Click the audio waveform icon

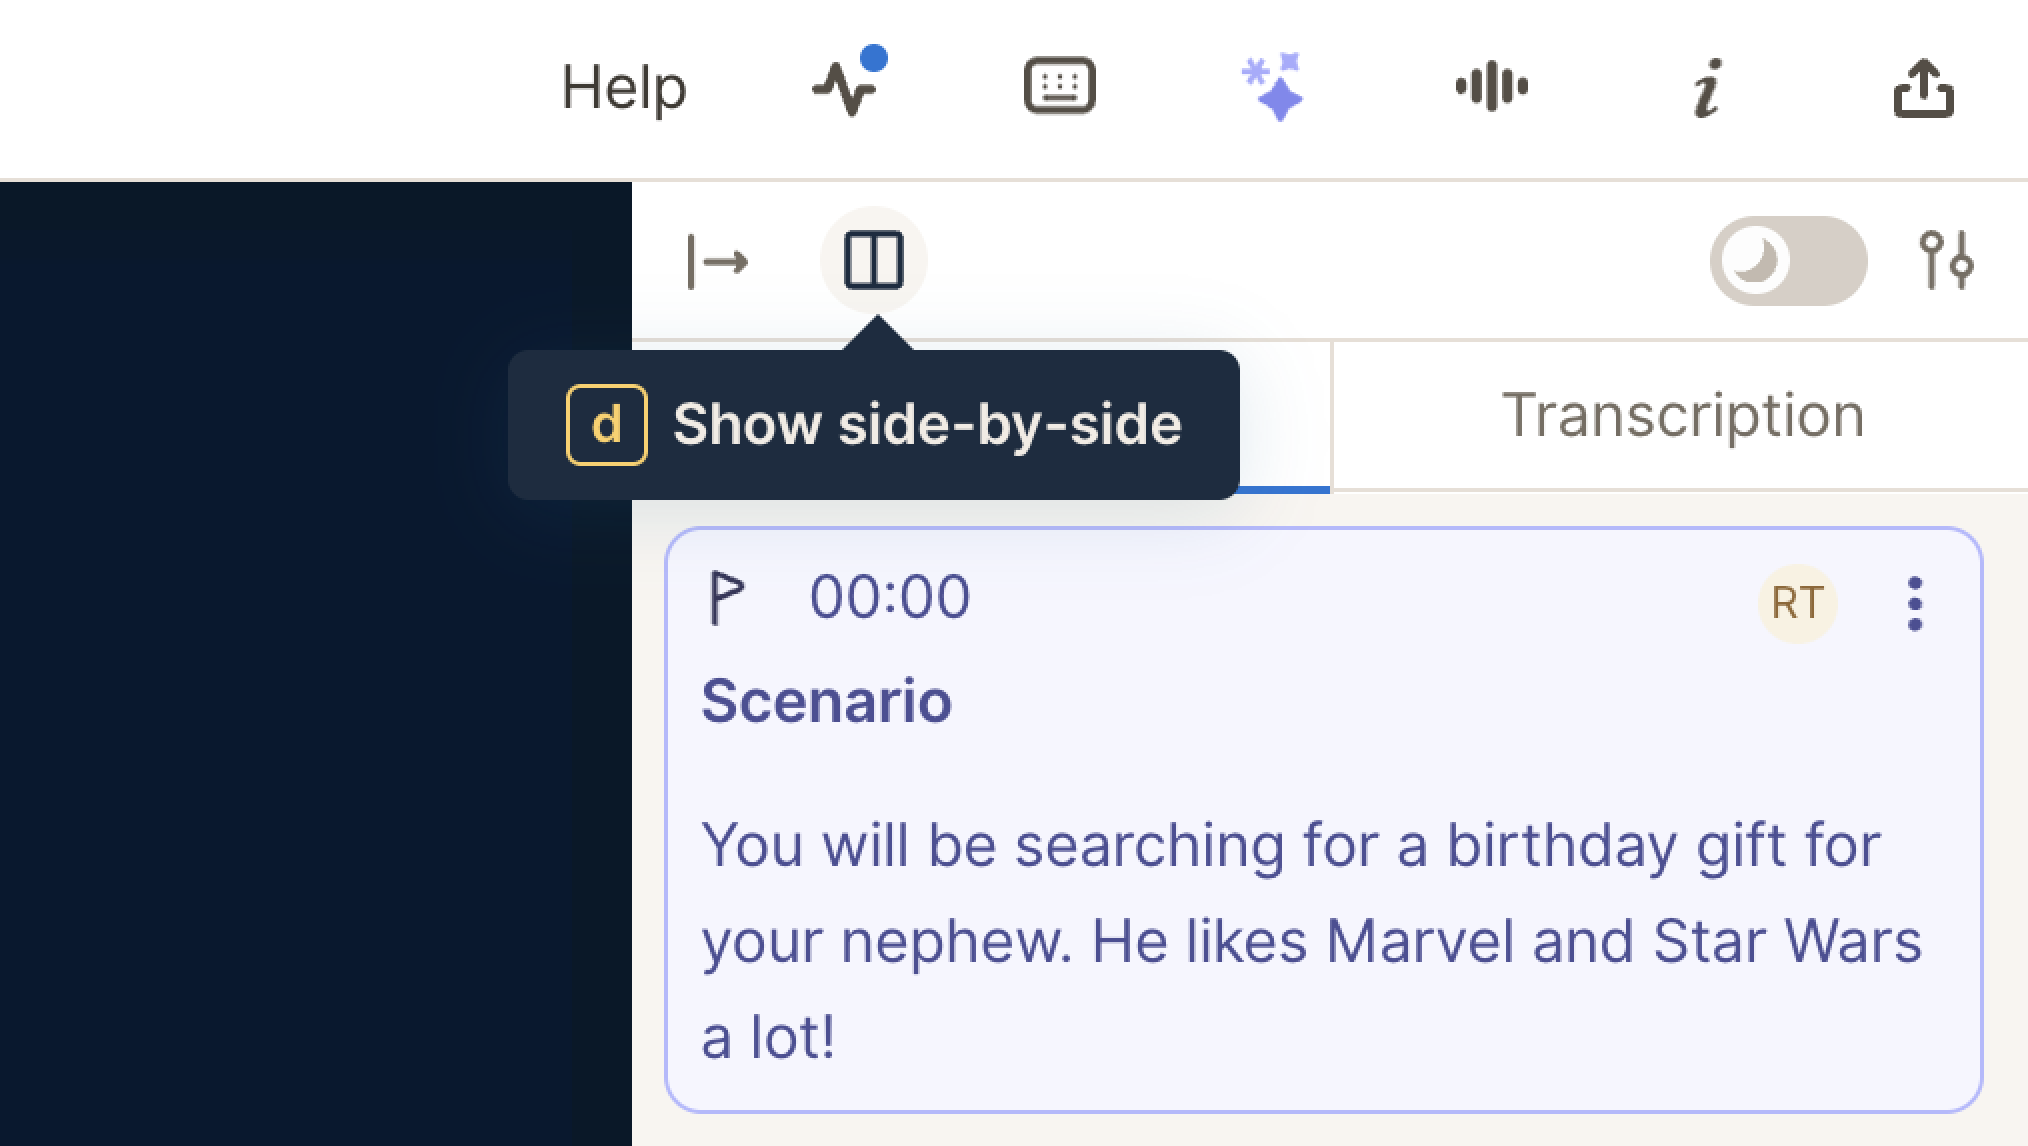coord(1491,86)
